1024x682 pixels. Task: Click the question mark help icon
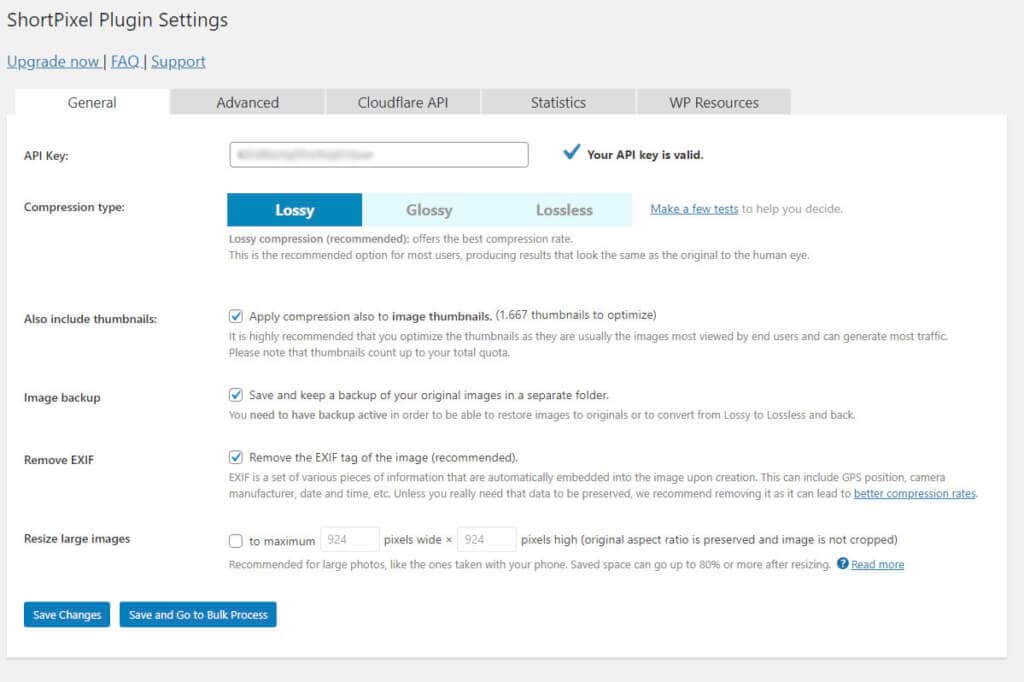[842, 563]
